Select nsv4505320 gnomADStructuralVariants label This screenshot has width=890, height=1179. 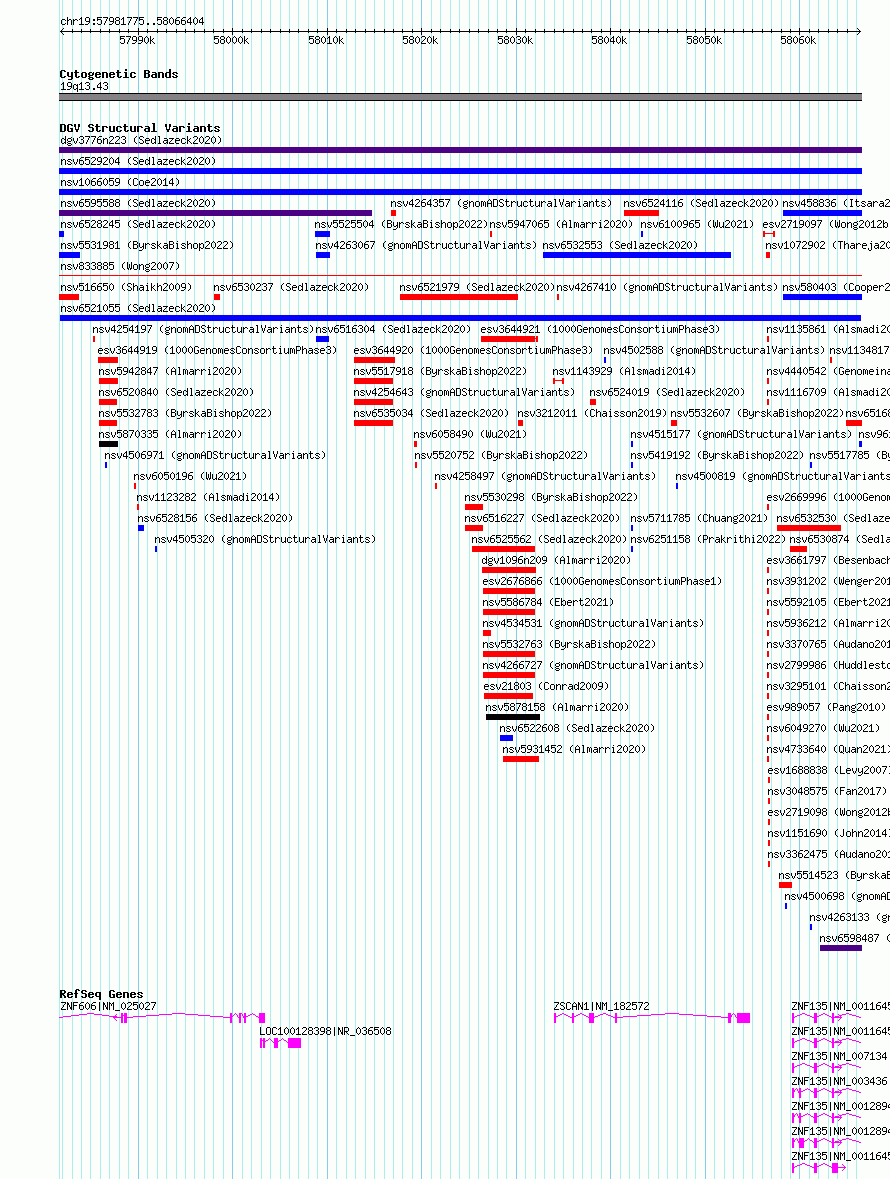265,540
